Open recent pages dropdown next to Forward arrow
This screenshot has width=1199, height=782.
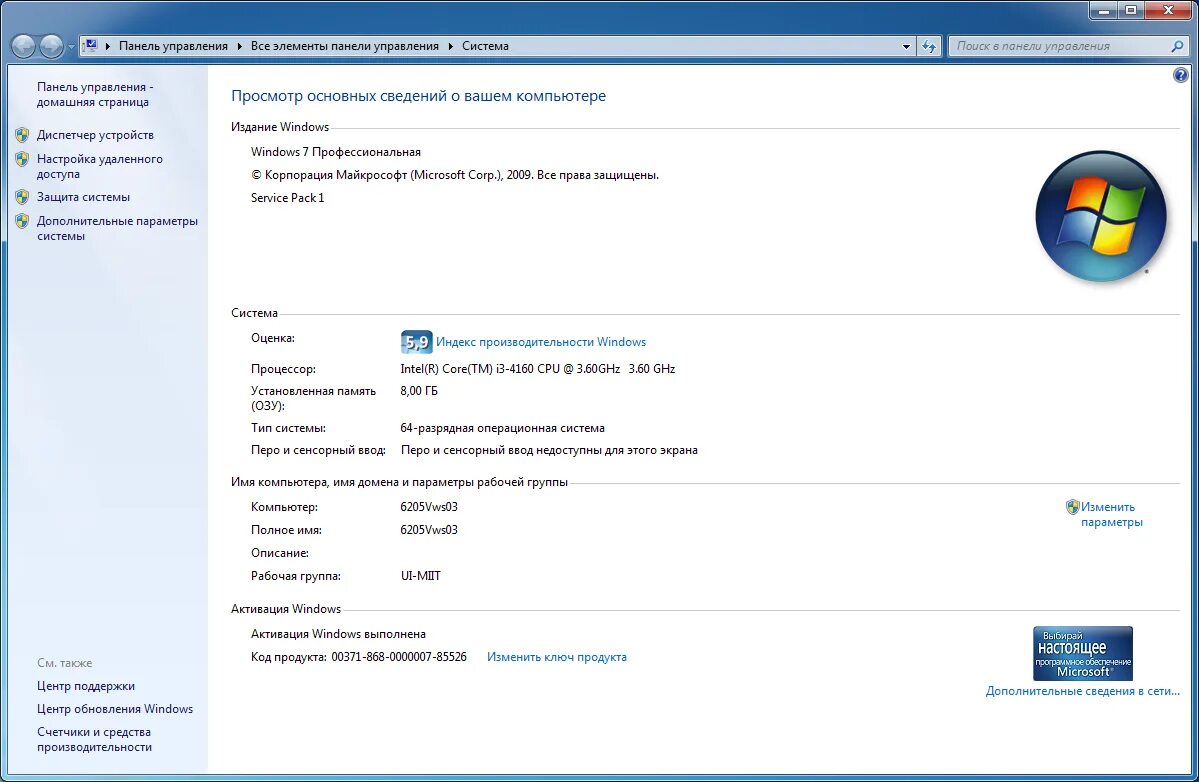pyautogui.click(x=71, y=47)
